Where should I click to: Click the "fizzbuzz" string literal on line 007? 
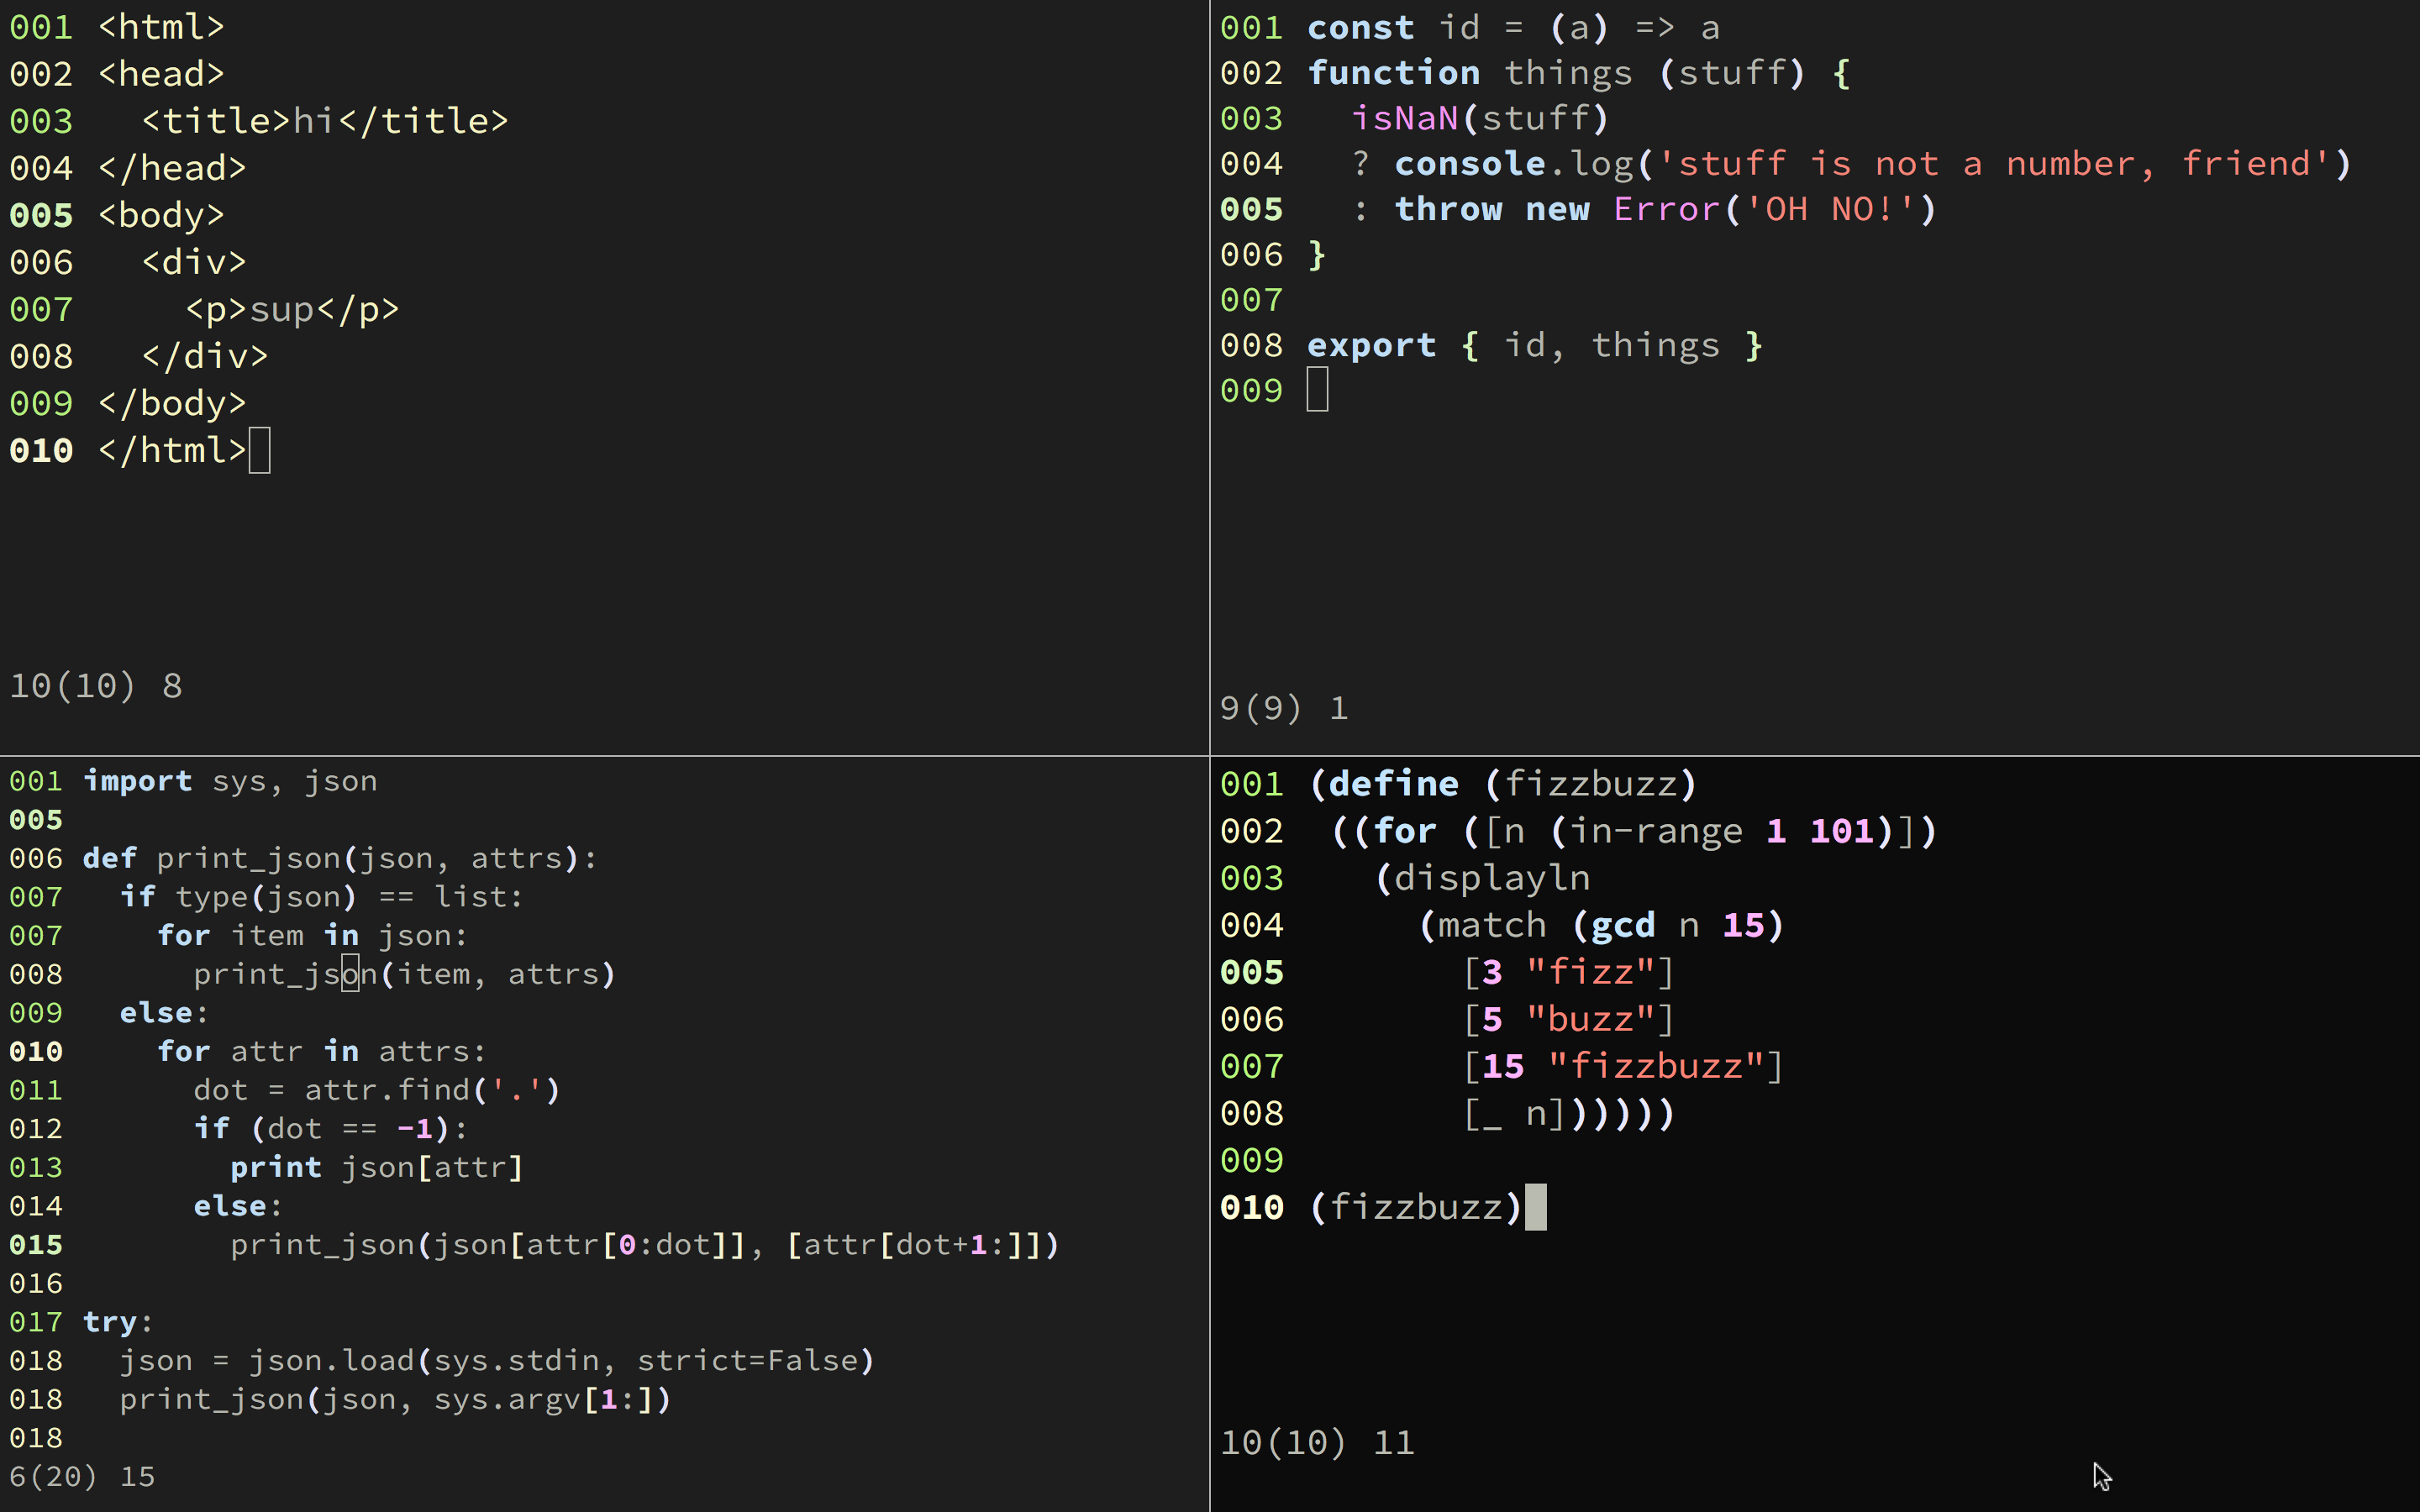[x=1656, y=1066]
